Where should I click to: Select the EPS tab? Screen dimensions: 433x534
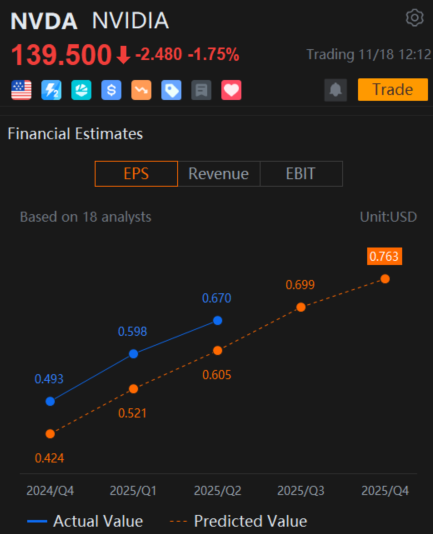tap(136, 174)
